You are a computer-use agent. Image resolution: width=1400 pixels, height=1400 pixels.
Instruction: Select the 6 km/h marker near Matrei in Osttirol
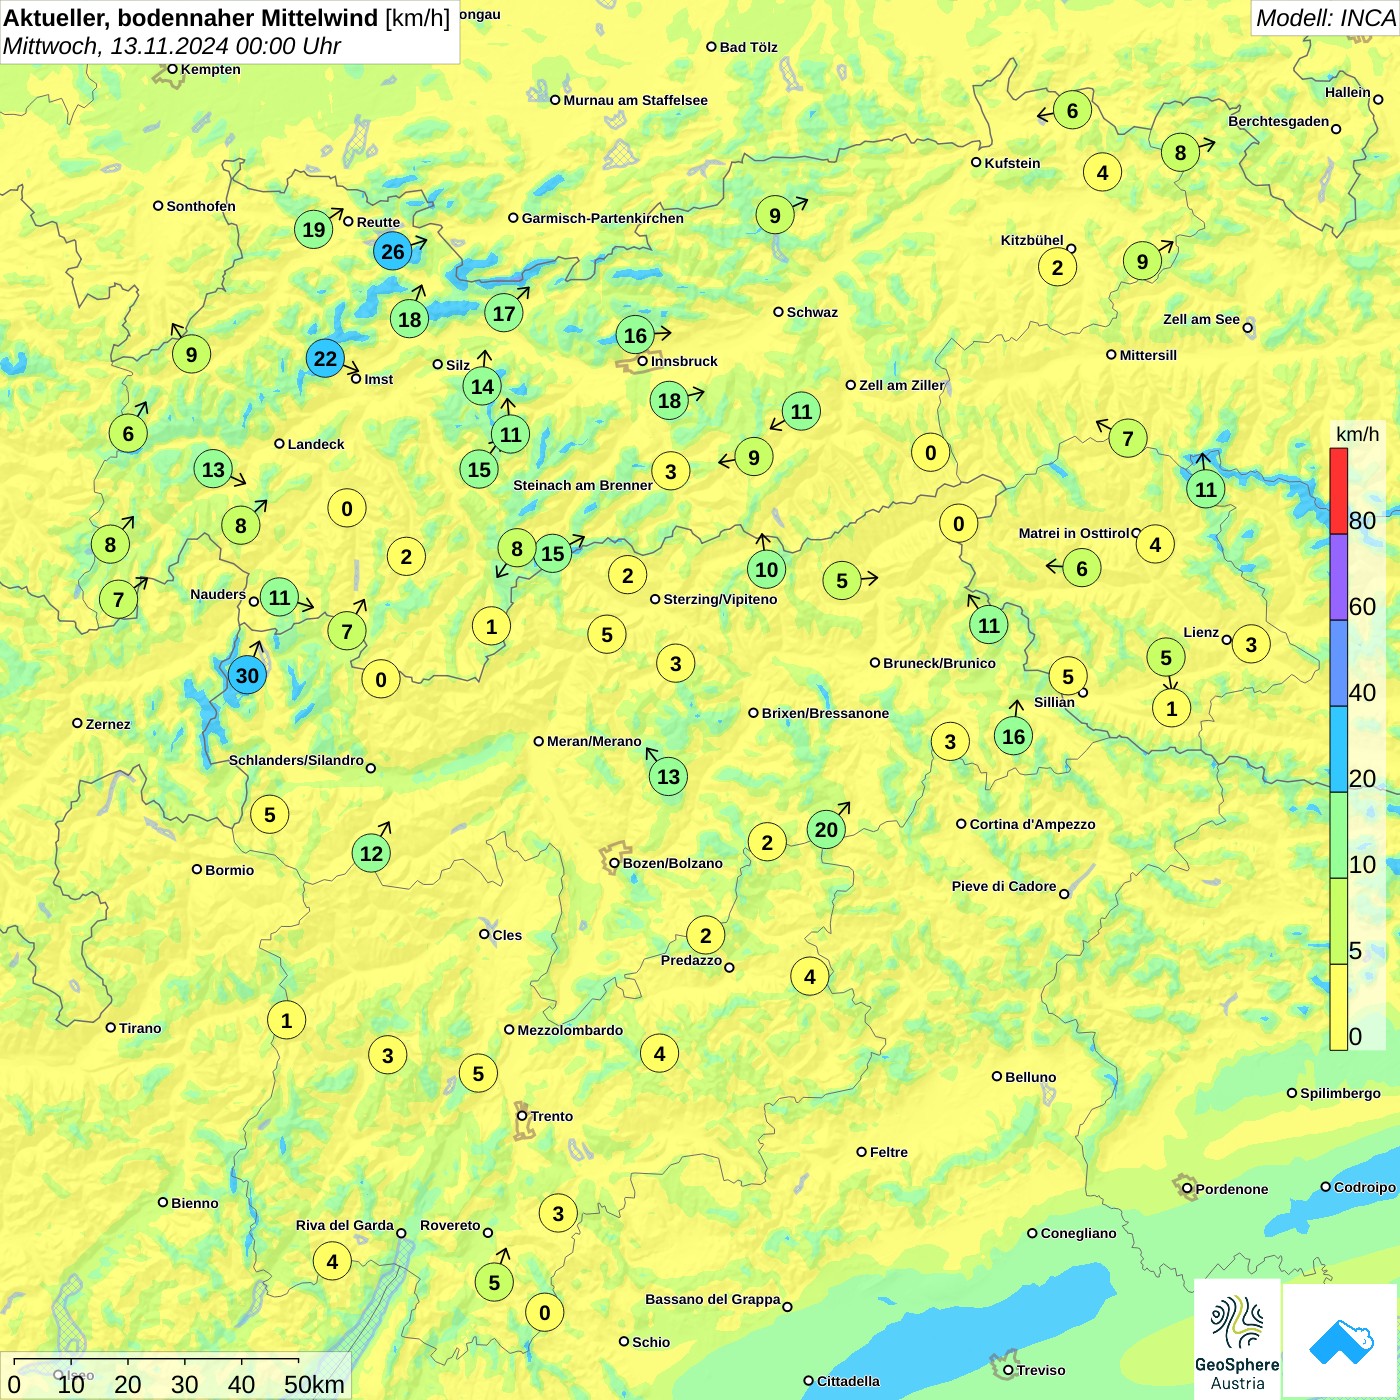(x=1081, y=568)
